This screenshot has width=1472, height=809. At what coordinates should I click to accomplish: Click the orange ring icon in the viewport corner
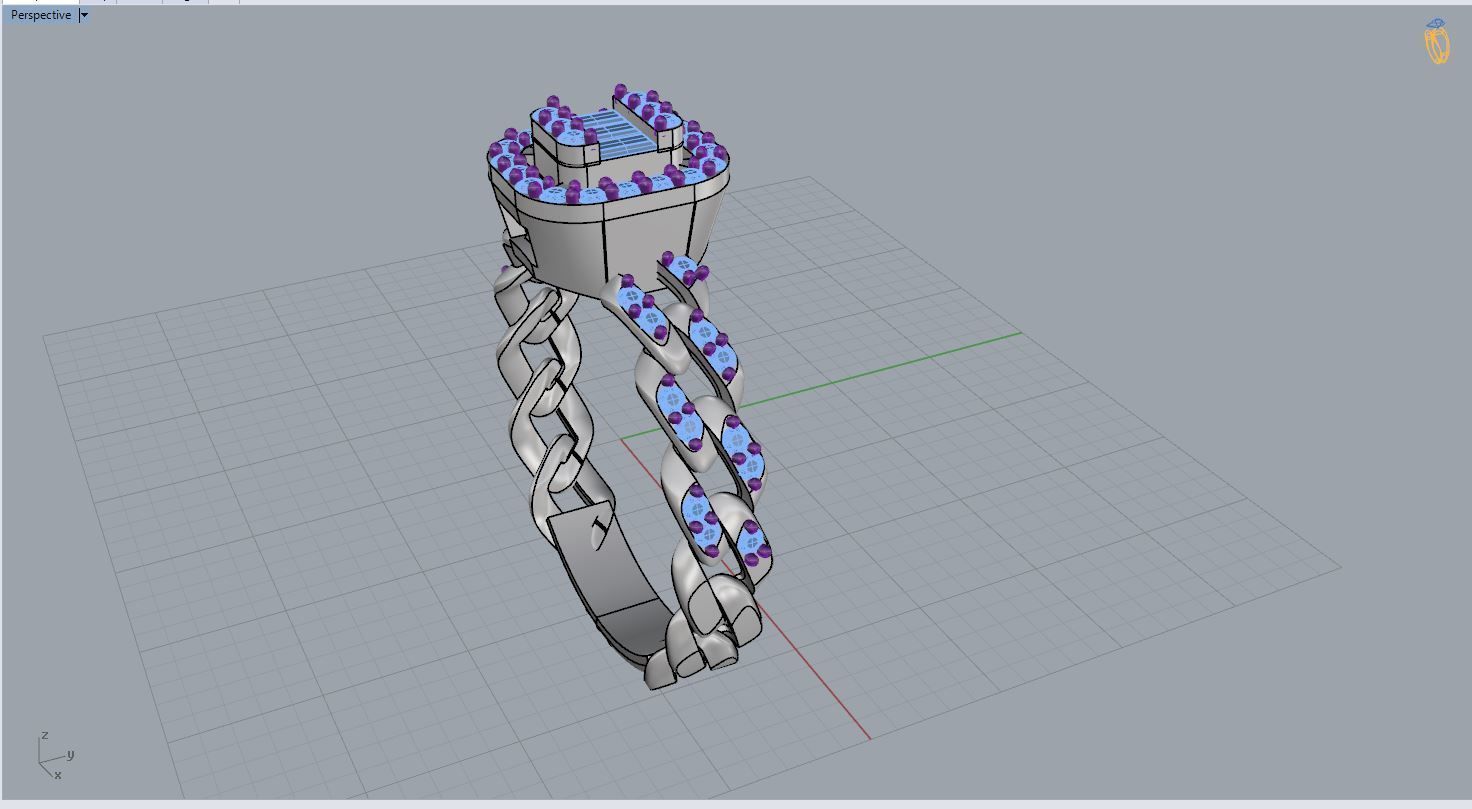click(1437, 41)
